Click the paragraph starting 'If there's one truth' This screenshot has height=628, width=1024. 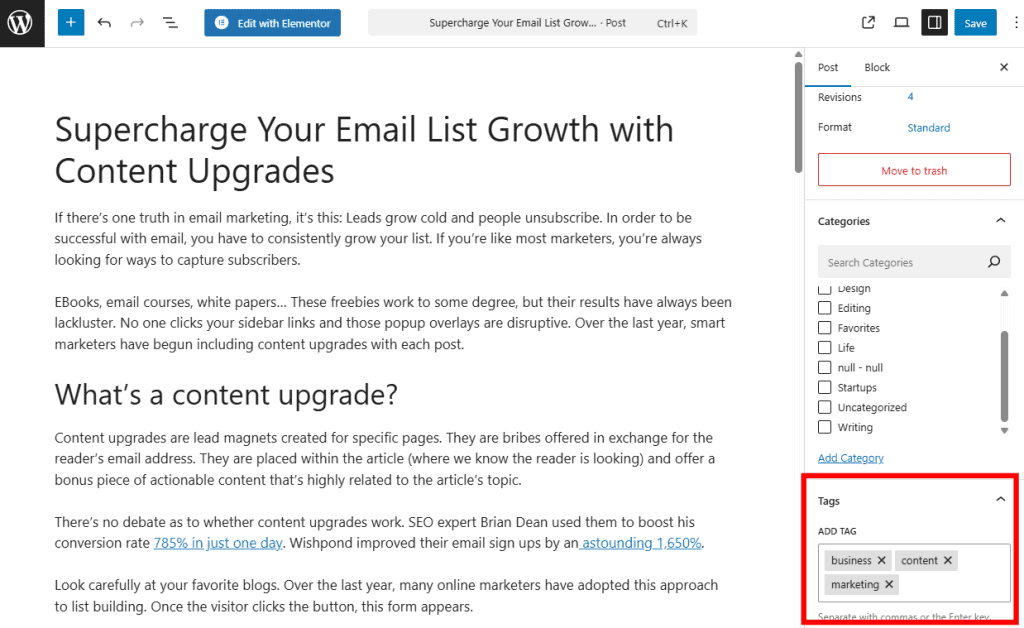(378, 239)
